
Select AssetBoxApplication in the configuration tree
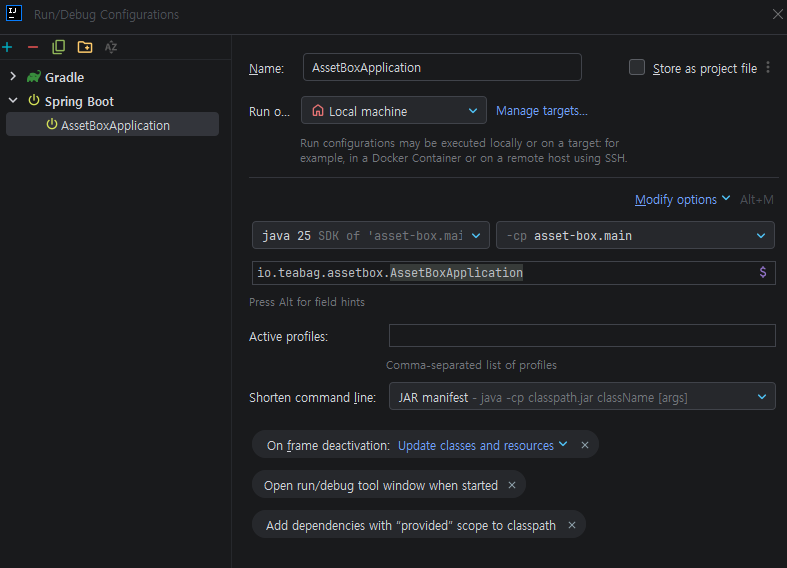[x=112, y=124]
